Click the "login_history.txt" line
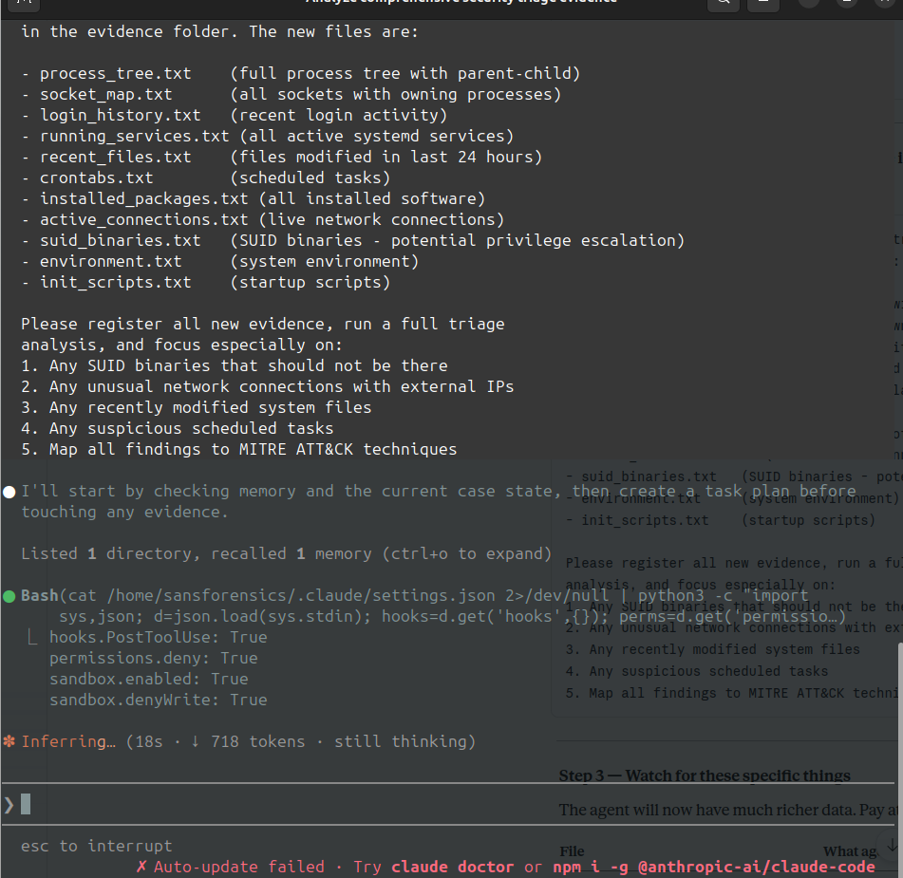 [234, 115]
